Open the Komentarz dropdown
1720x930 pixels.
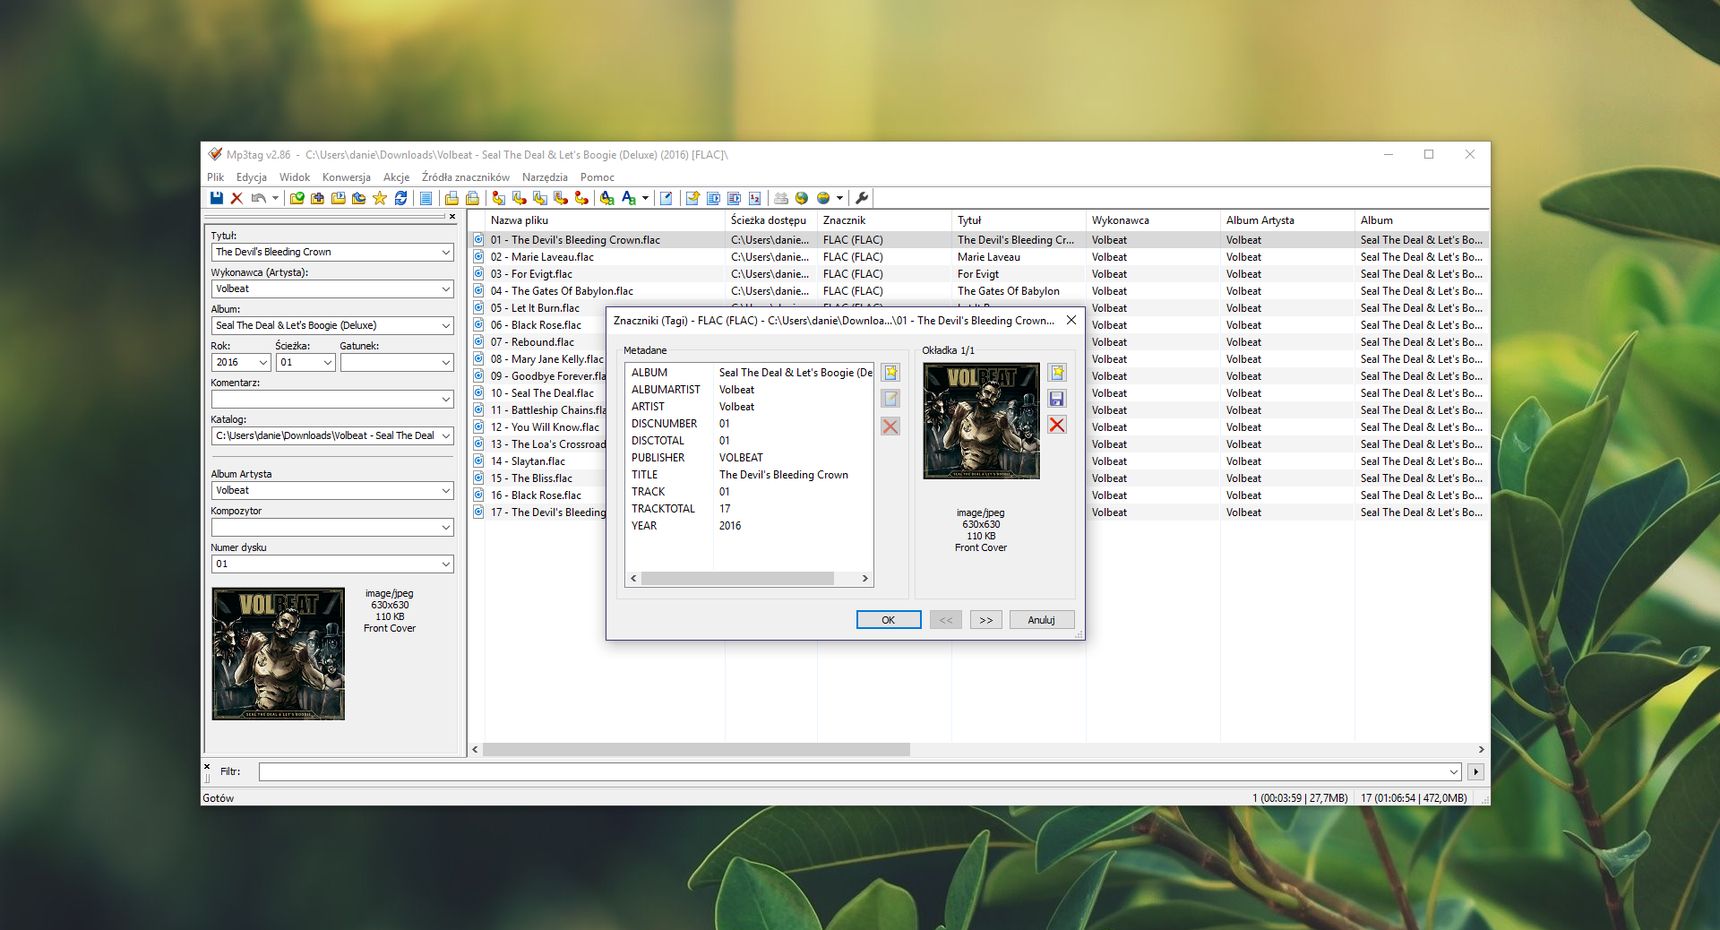[x=446, y=399]
